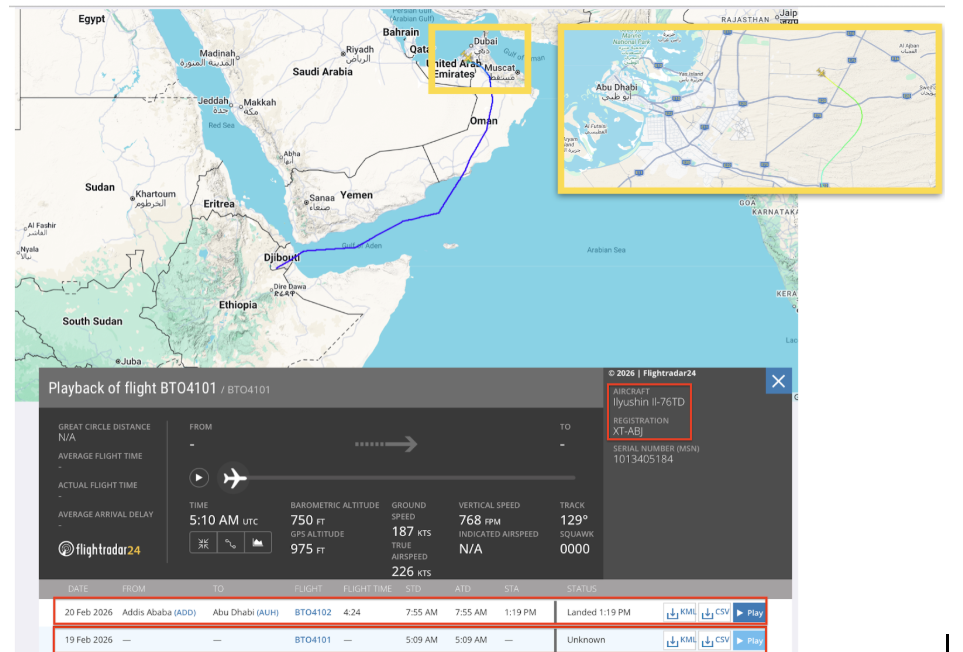This screenshot has height=652, width=963.
Task: Click the FLIGHT TIME column header
Action: coord(367,589)
